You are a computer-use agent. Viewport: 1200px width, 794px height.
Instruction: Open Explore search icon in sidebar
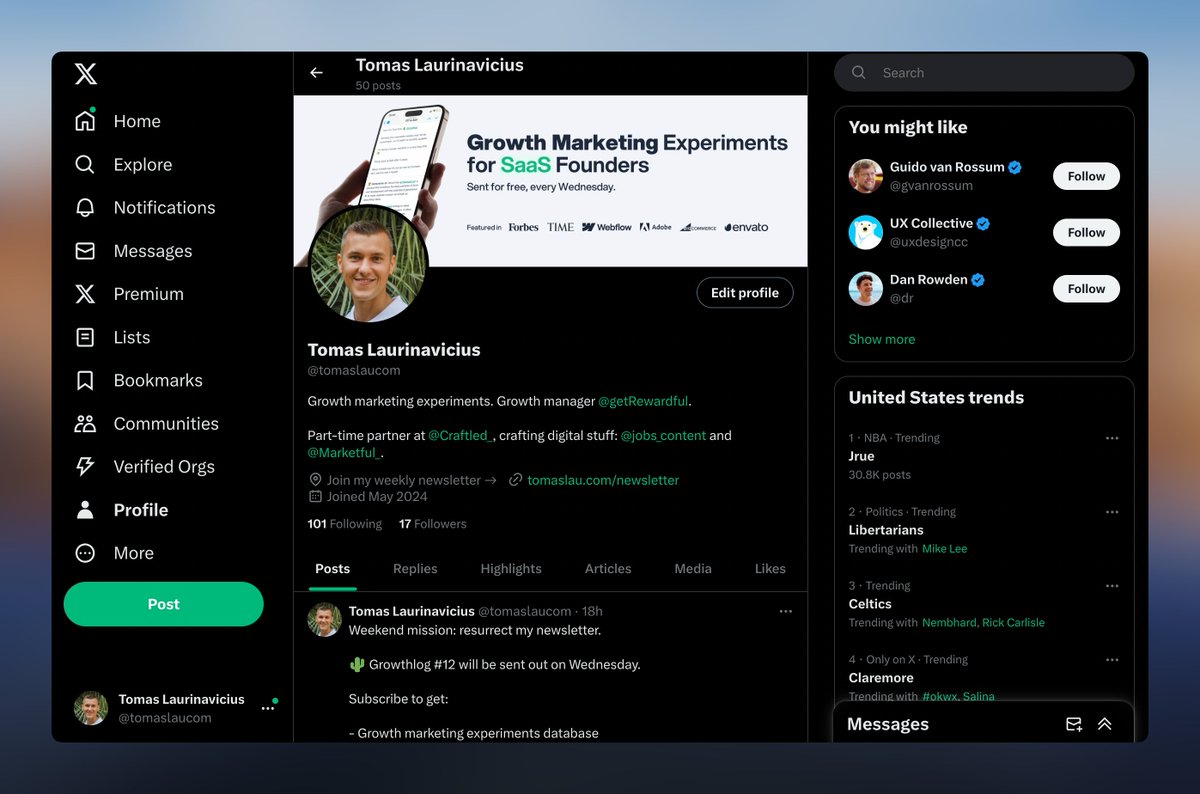(85, 164)
